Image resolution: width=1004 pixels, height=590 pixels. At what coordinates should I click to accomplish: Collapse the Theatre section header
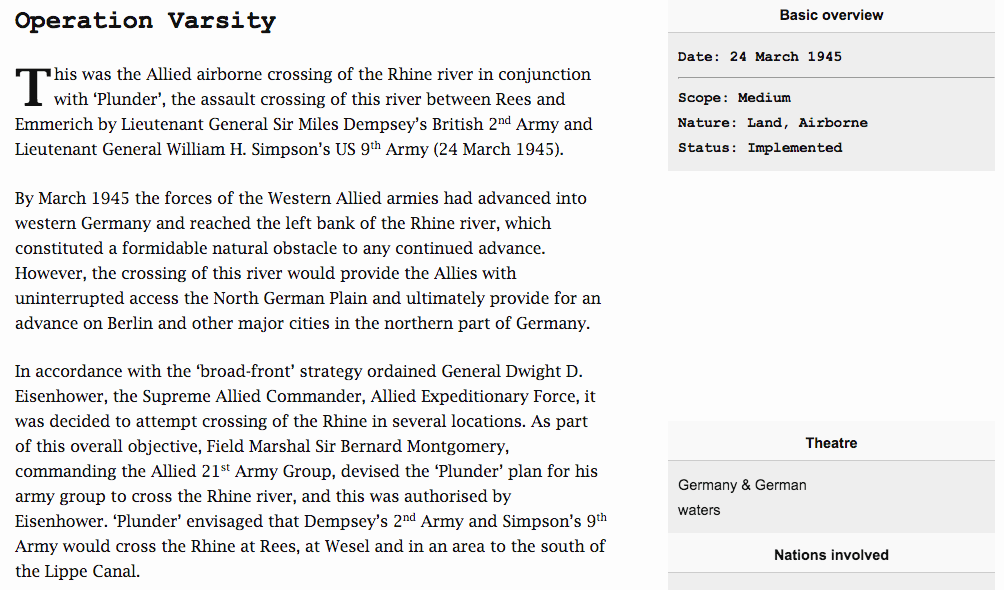831,443
